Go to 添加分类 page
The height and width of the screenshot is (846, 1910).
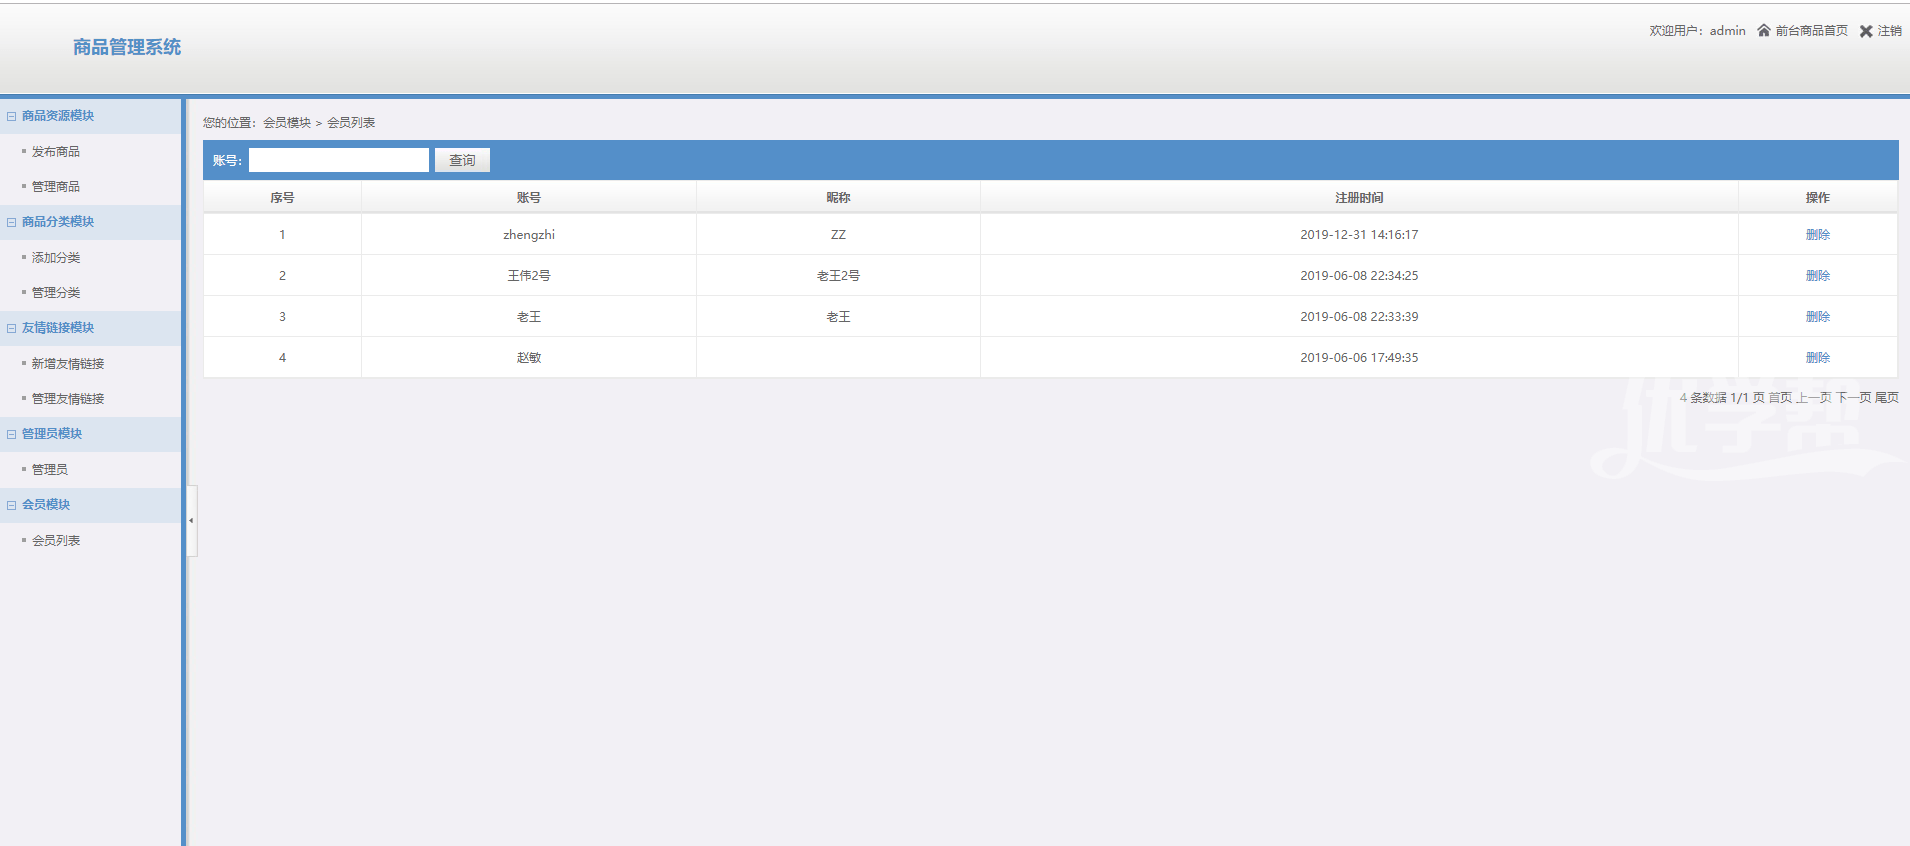(x=56, y=258)
